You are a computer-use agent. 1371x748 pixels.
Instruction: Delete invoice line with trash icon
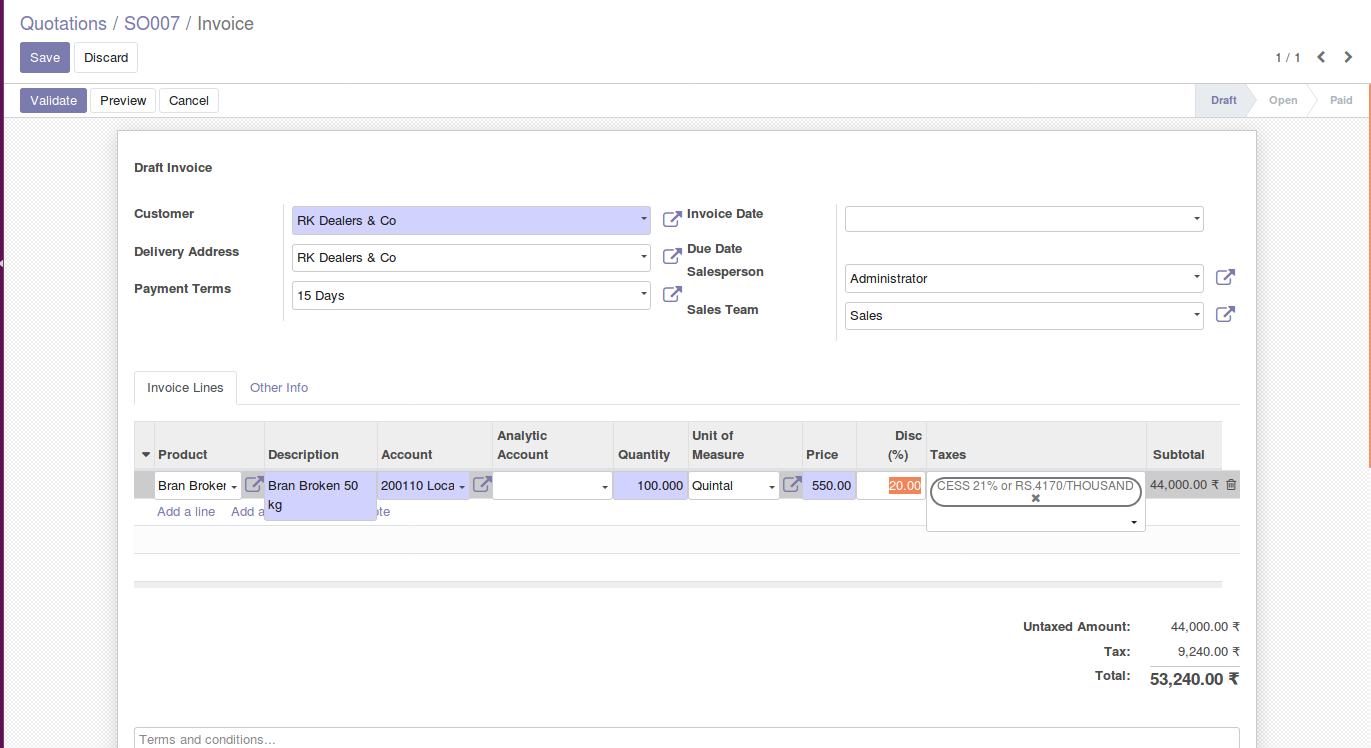1231,485
